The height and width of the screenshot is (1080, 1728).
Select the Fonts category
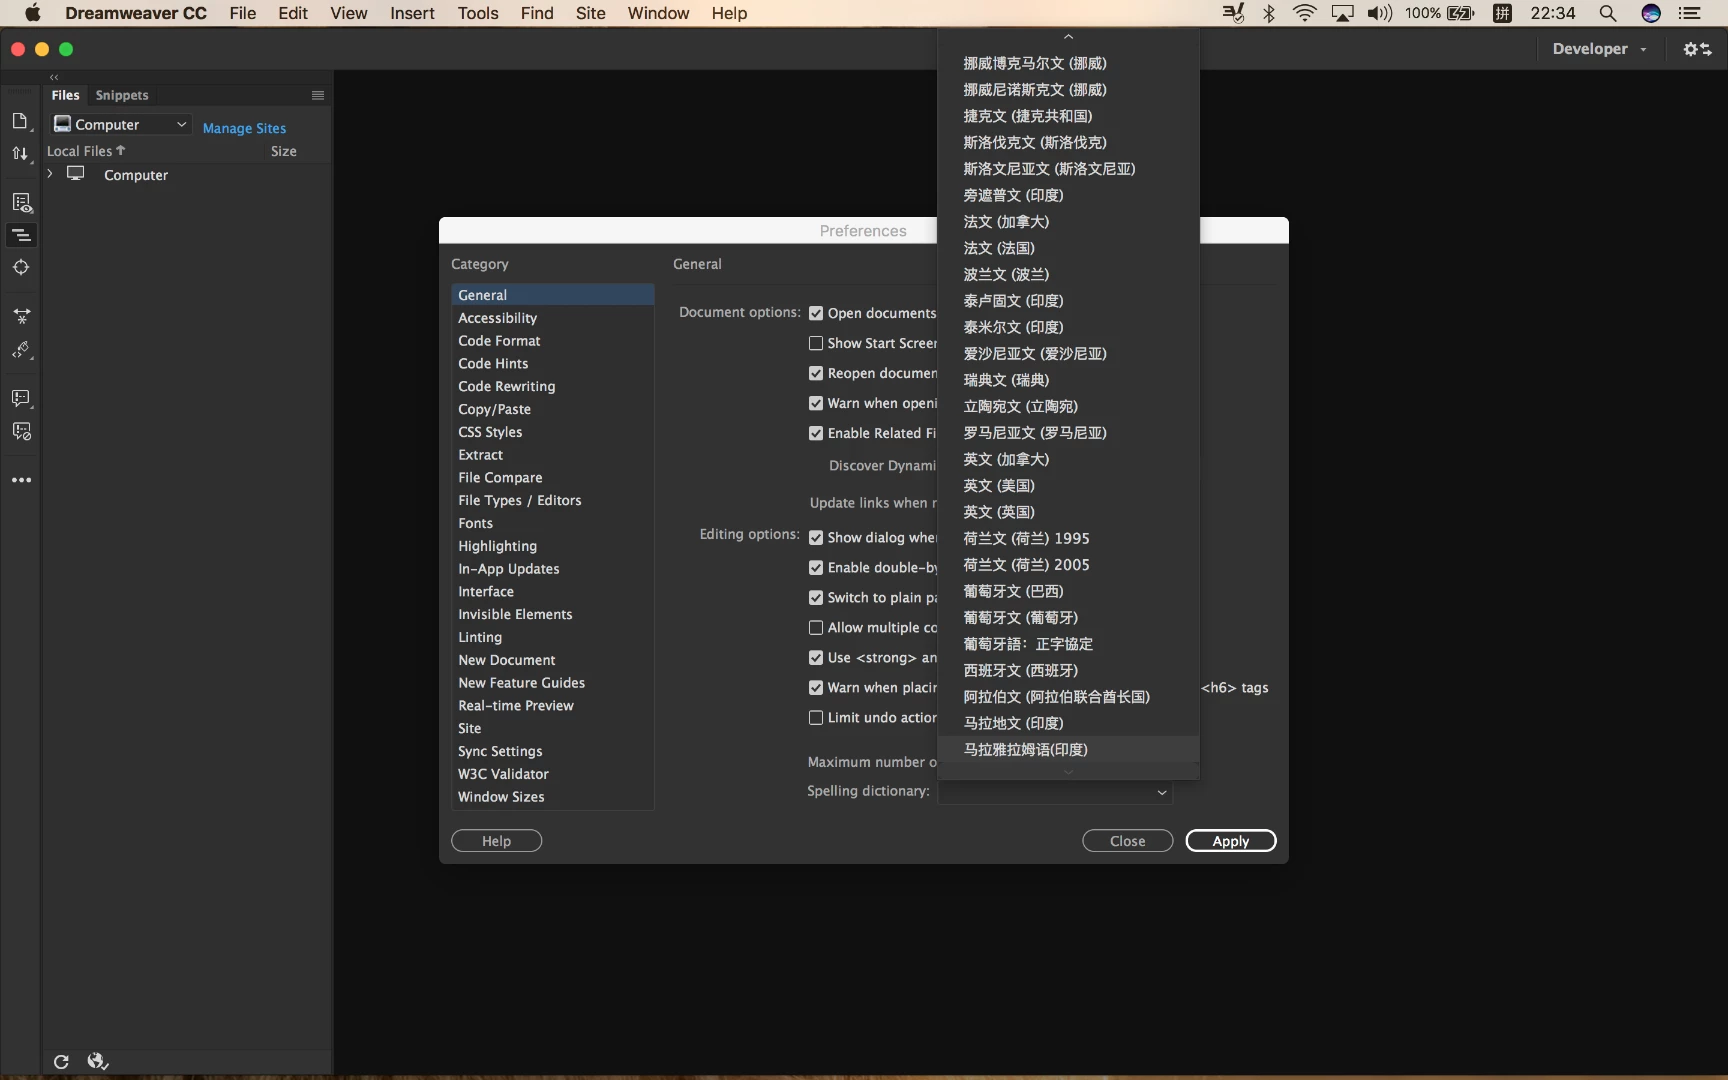tap(552, 523)
